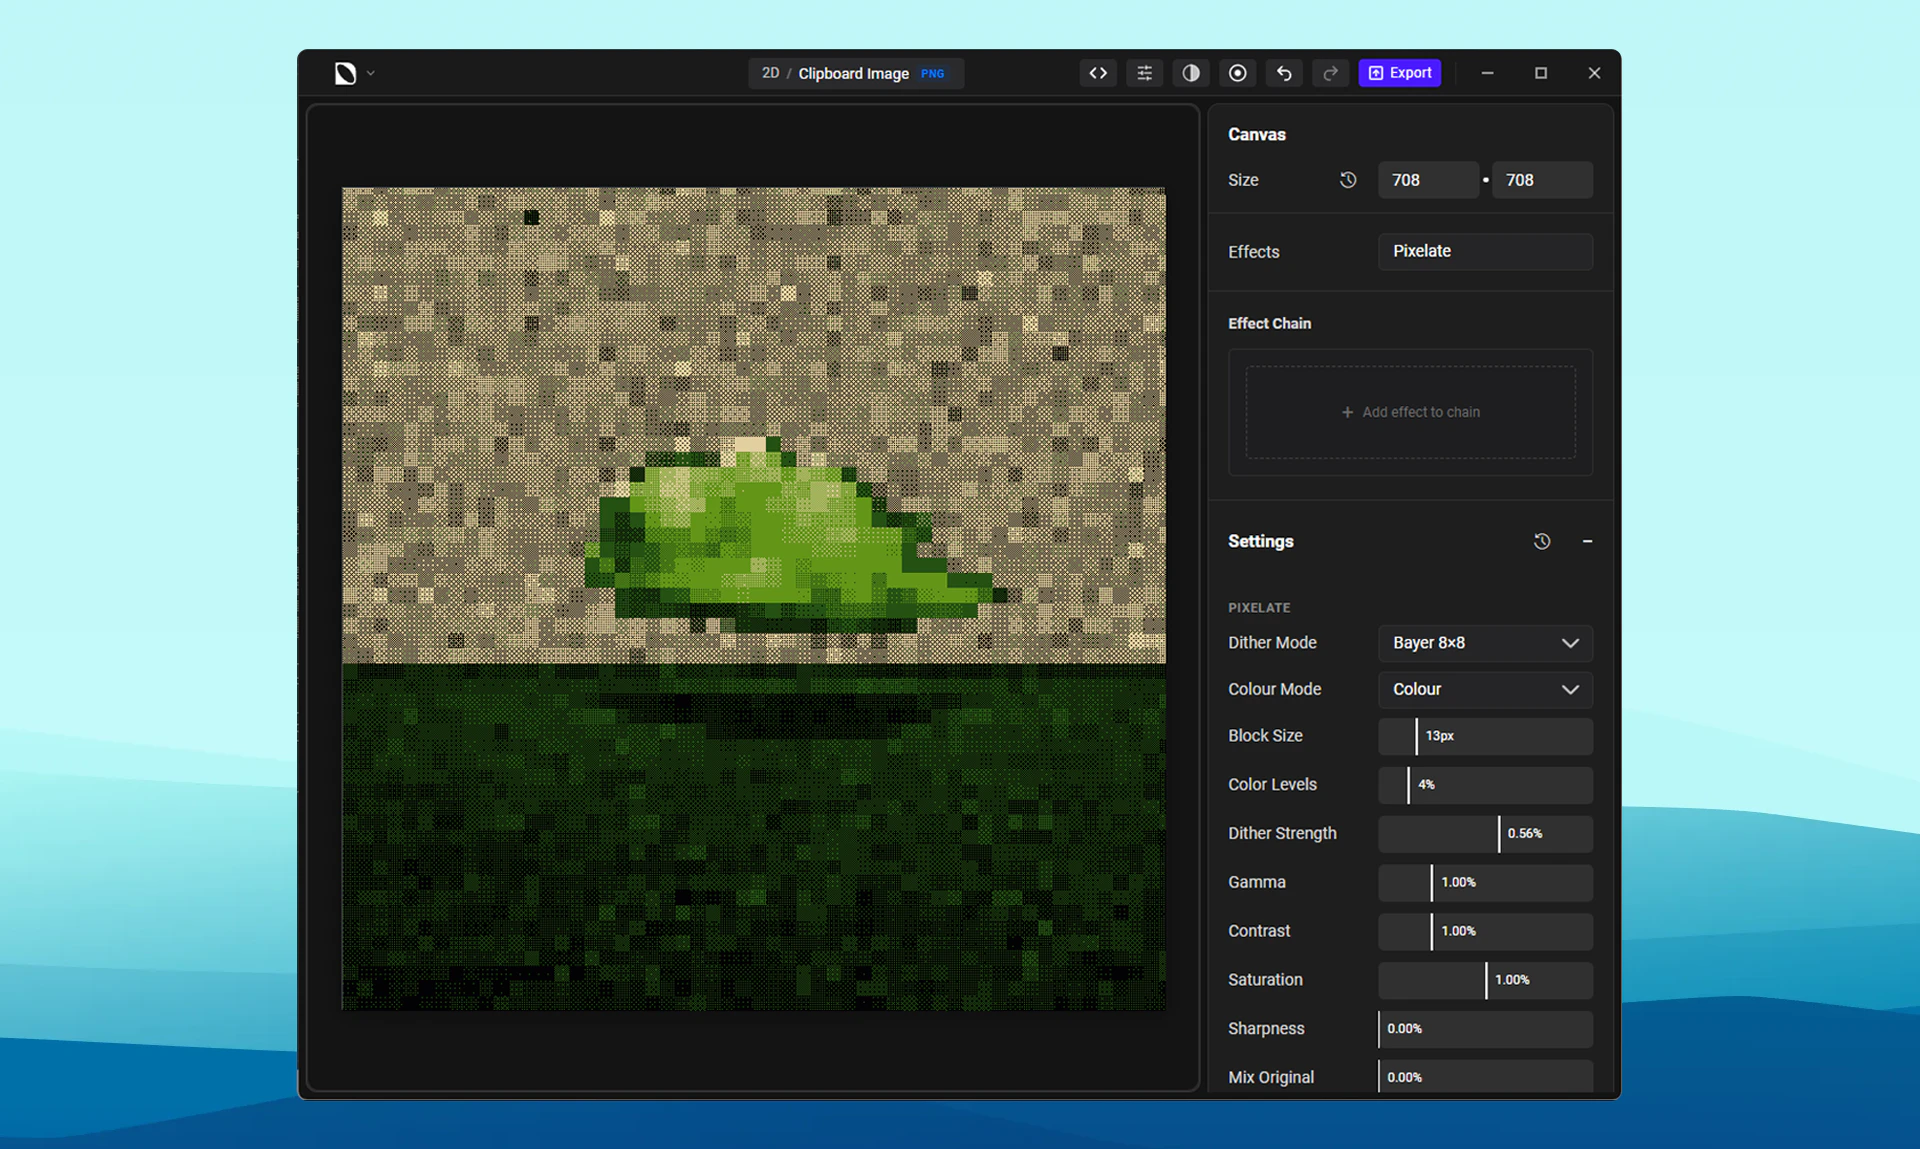Expand the app menu via the chevron beside the logo
1920x1149 pixels.
[x=369, y=73]
